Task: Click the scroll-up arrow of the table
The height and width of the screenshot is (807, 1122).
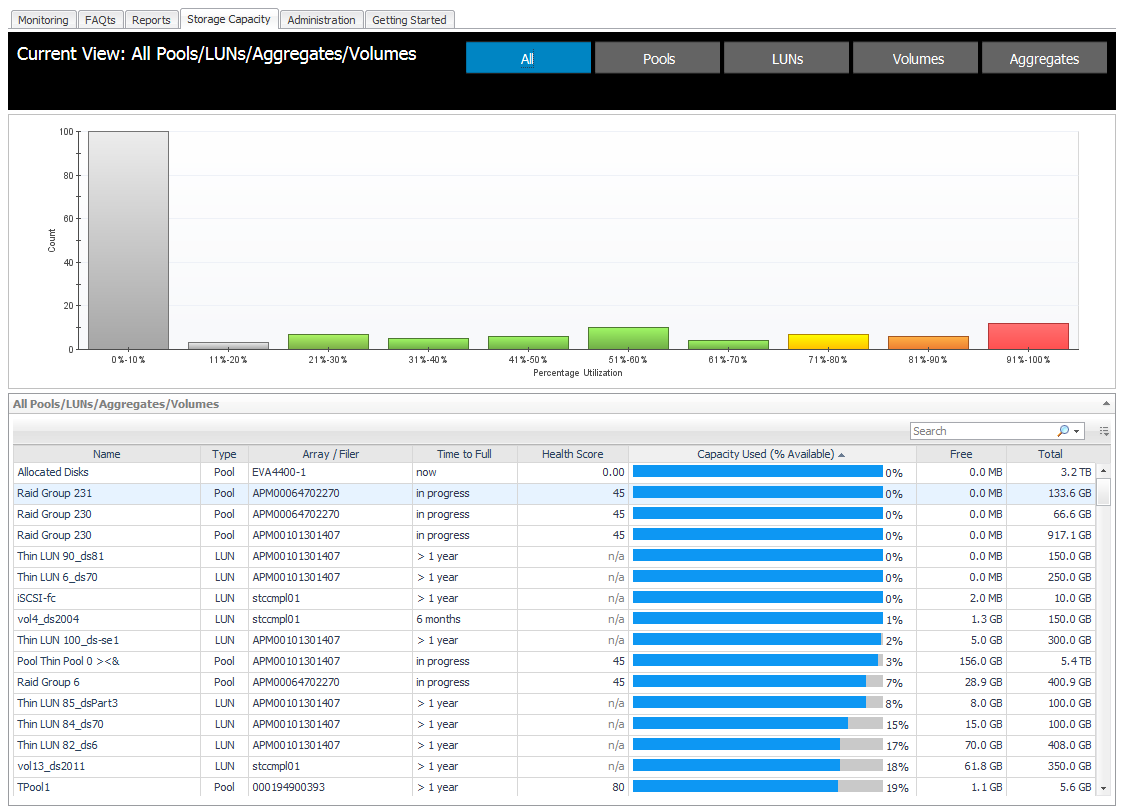Action: pos(1104,471)
